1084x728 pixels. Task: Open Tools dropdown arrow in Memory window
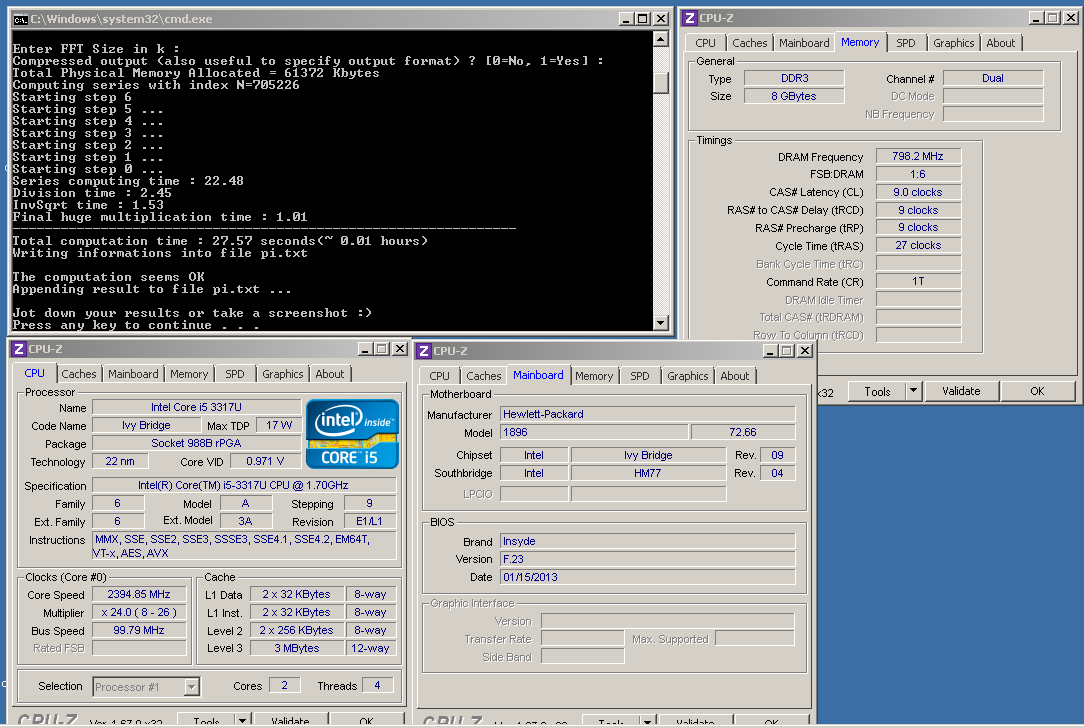point(913,391)
